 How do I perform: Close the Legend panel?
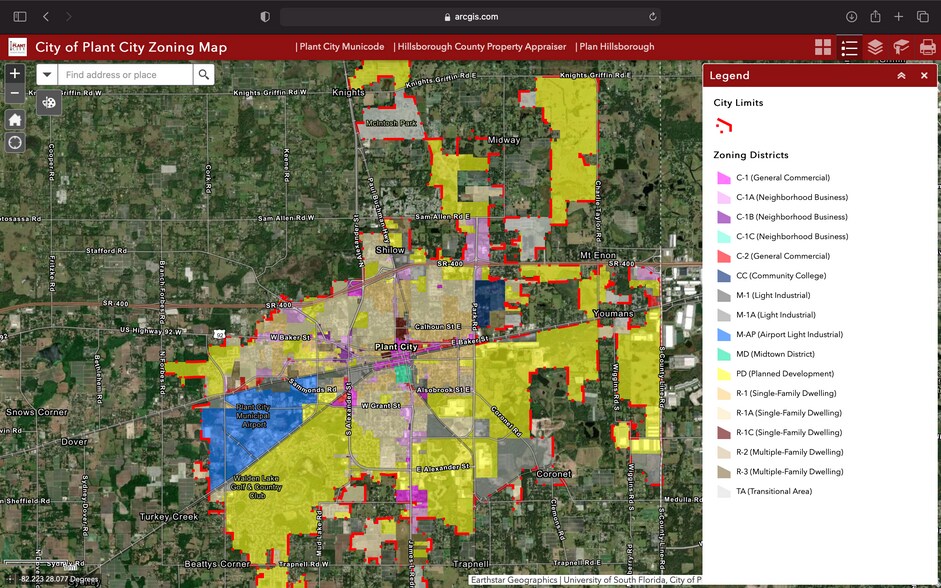pos(924,76)
